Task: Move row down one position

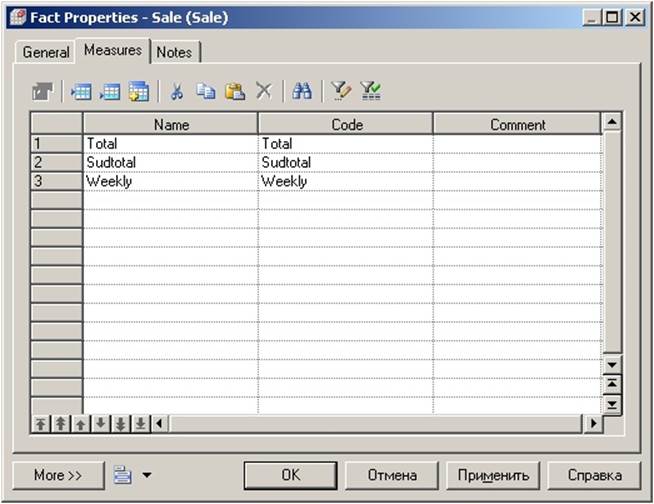Action: (x=101, y=424)
